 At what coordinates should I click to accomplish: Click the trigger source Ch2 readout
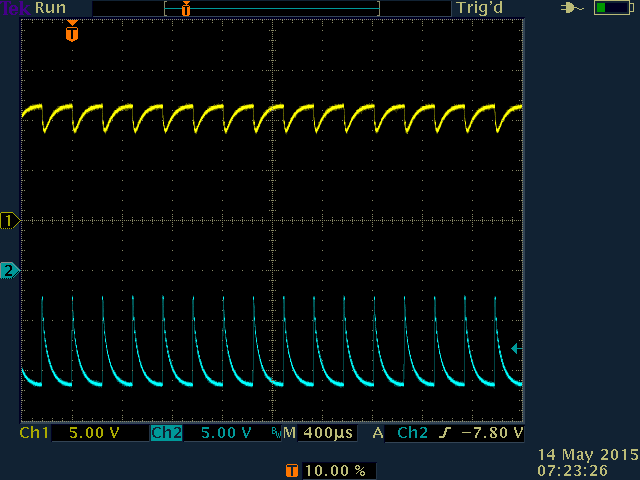click(x=412, y=433)
